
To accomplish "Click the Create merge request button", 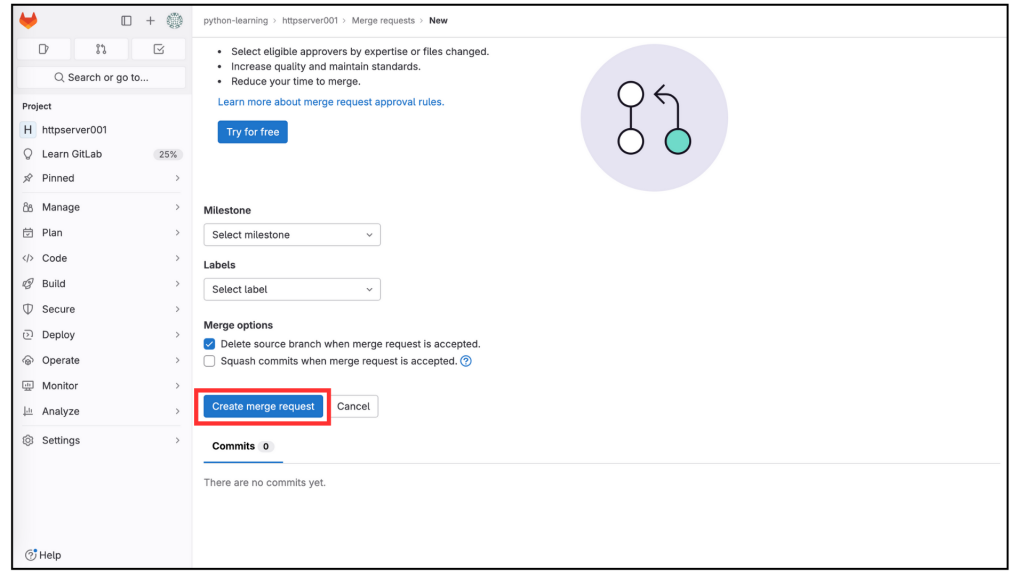I will (263, 406).
